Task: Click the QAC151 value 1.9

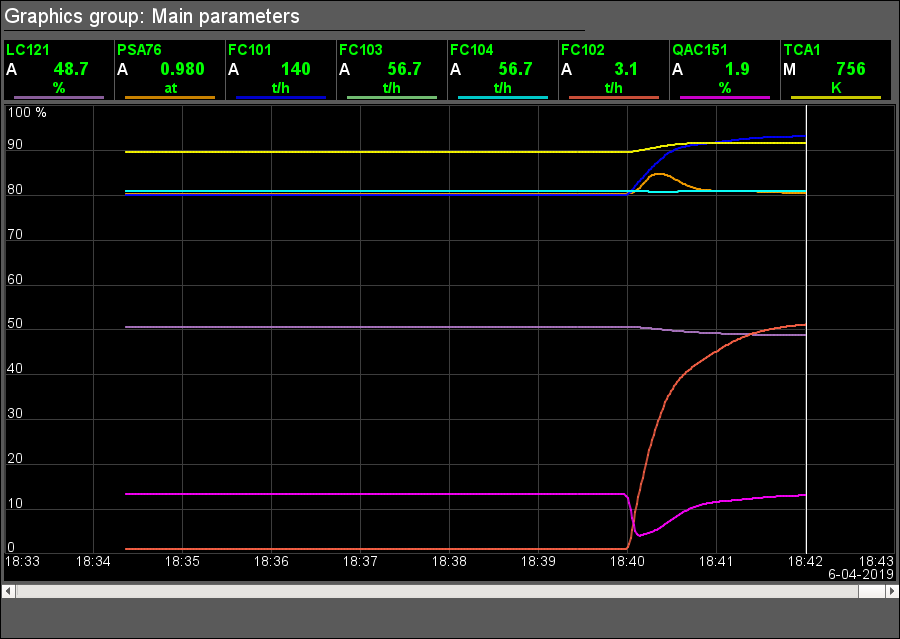Action: (x=738, y=69)
